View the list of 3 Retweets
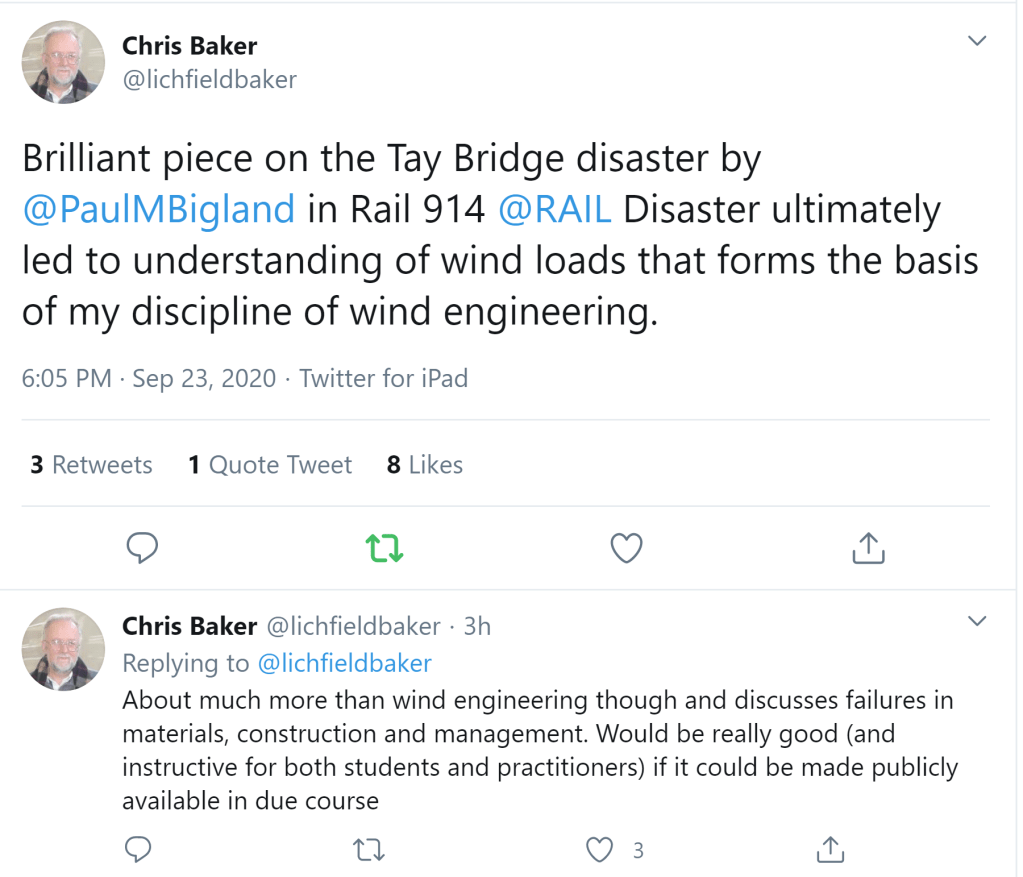Image resolution: width=1023 pixels, height=877 pixels. pos(91,465)
